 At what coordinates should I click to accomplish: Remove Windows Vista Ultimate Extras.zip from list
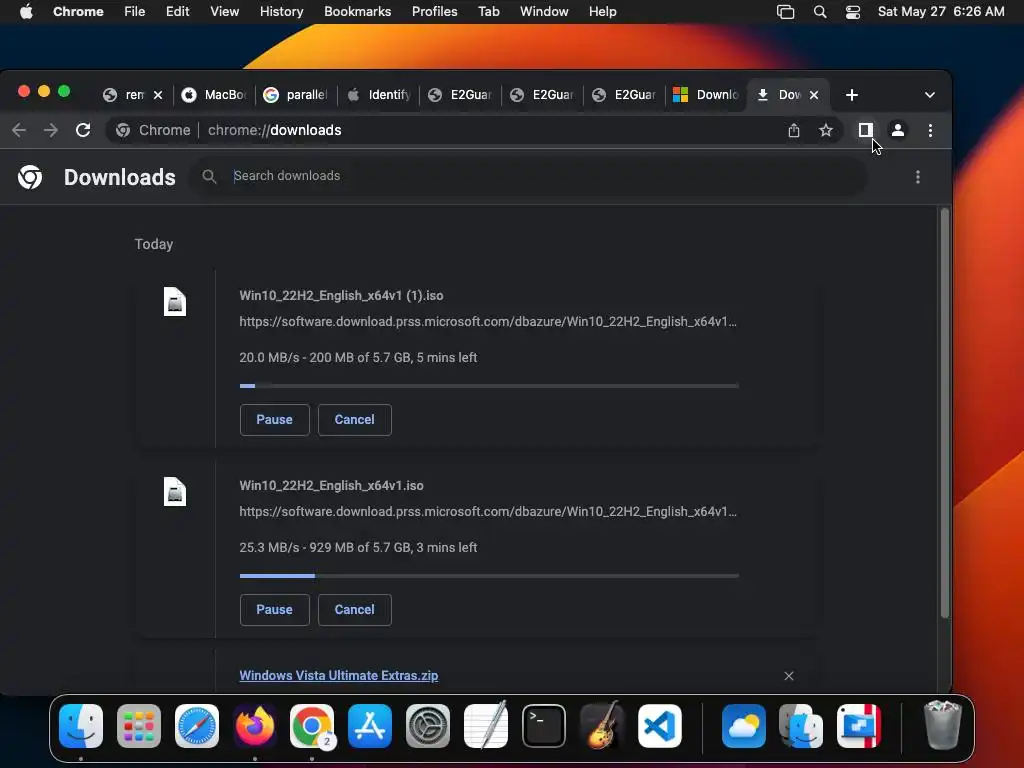coord(788,676)
